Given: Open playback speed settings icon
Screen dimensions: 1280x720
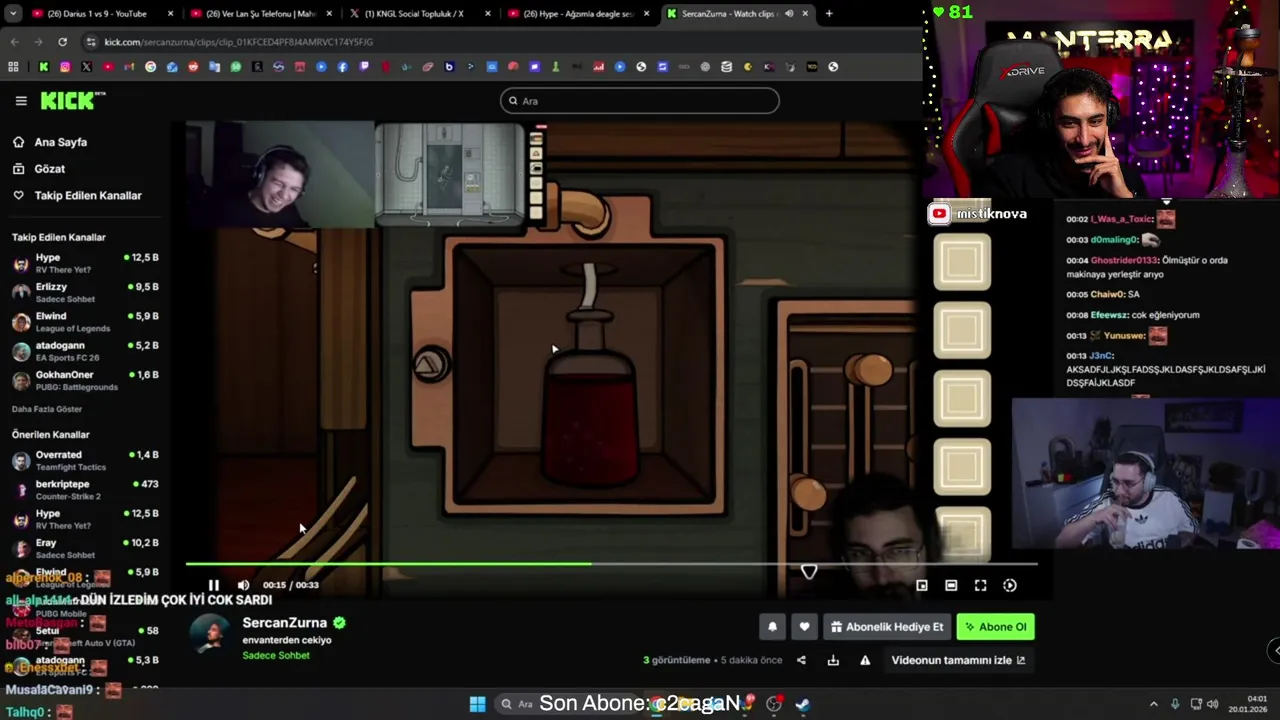Looking at the screenshot, I should click(1010, 585).
